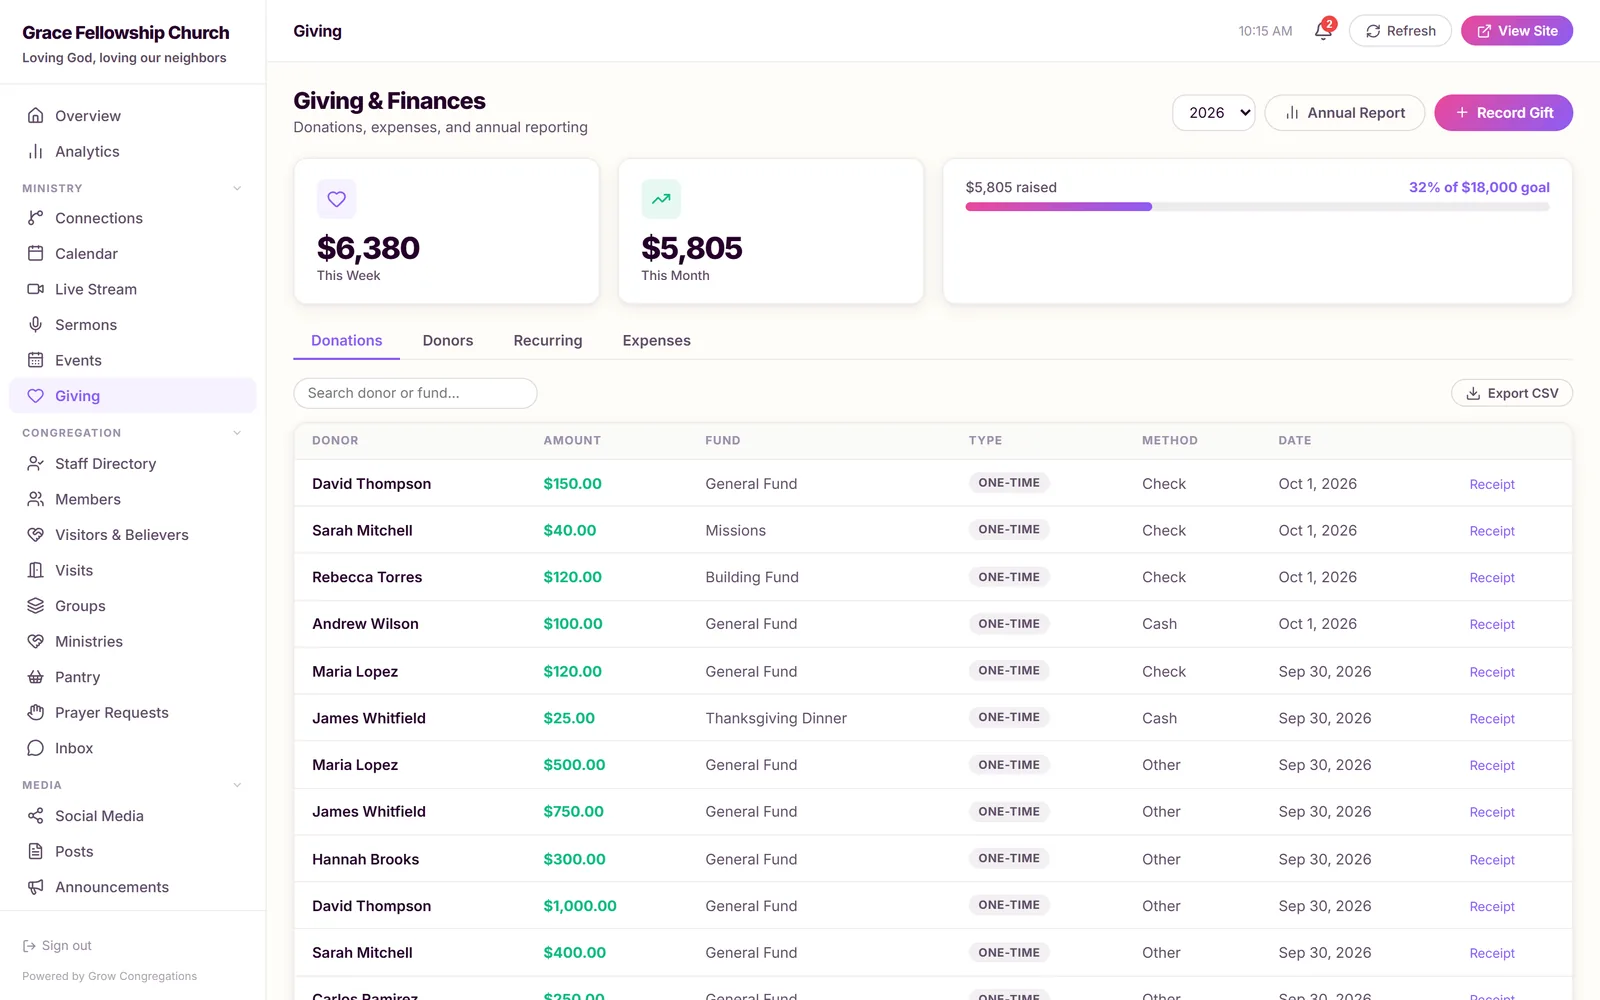This screenshot has width=1600, height=1000.
Task: Click the fundraising goal progress bar
Action: [x=1257, y=207]
